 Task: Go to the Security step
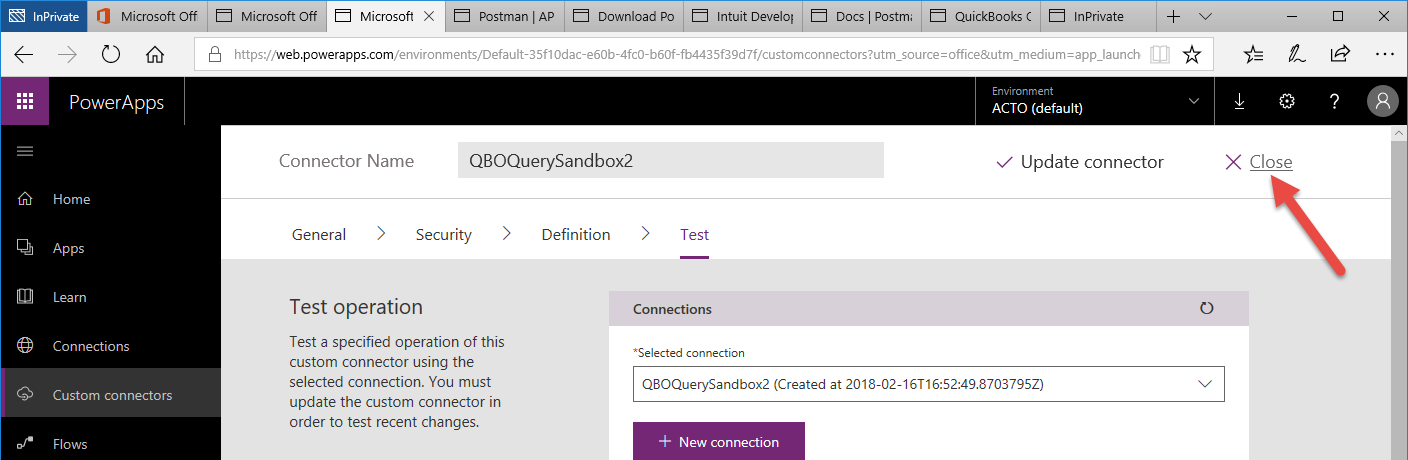coord(443,235)
